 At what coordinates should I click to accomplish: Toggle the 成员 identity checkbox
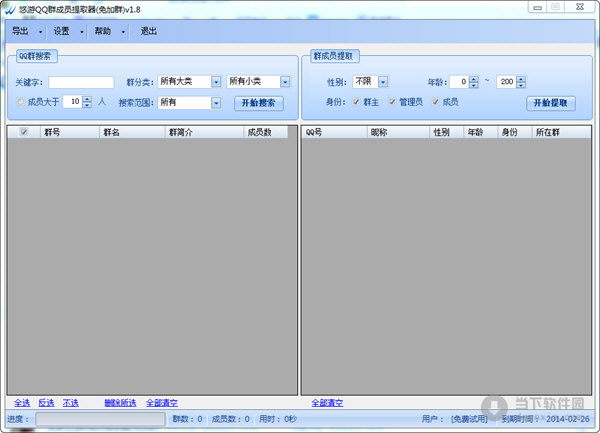tap(435, 101)
